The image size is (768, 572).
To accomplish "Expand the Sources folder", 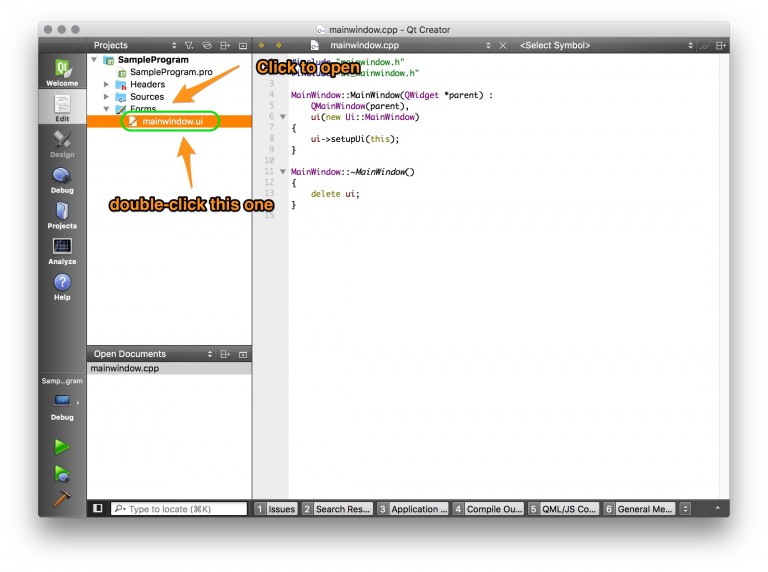I will click(x=106, y=96).
